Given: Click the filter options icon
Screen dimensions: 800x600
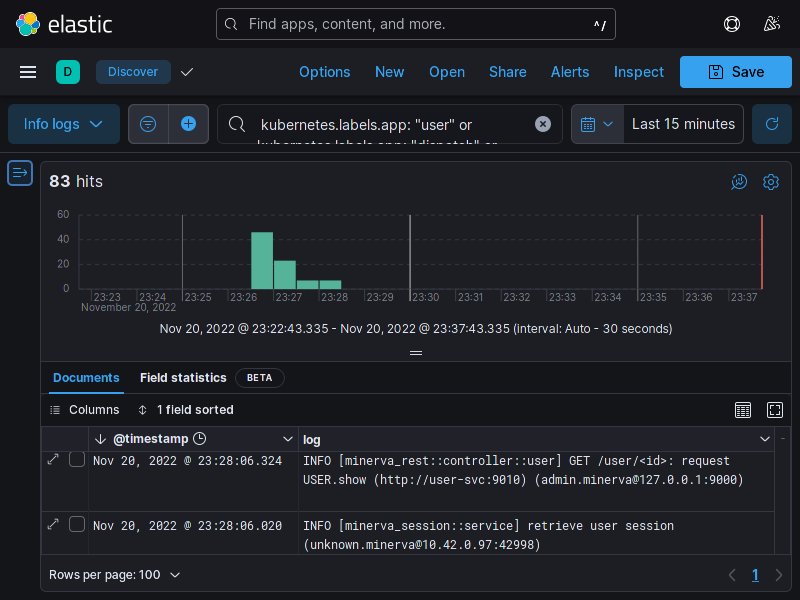Looking at the screenshot, I should click(x=148, y=124).
